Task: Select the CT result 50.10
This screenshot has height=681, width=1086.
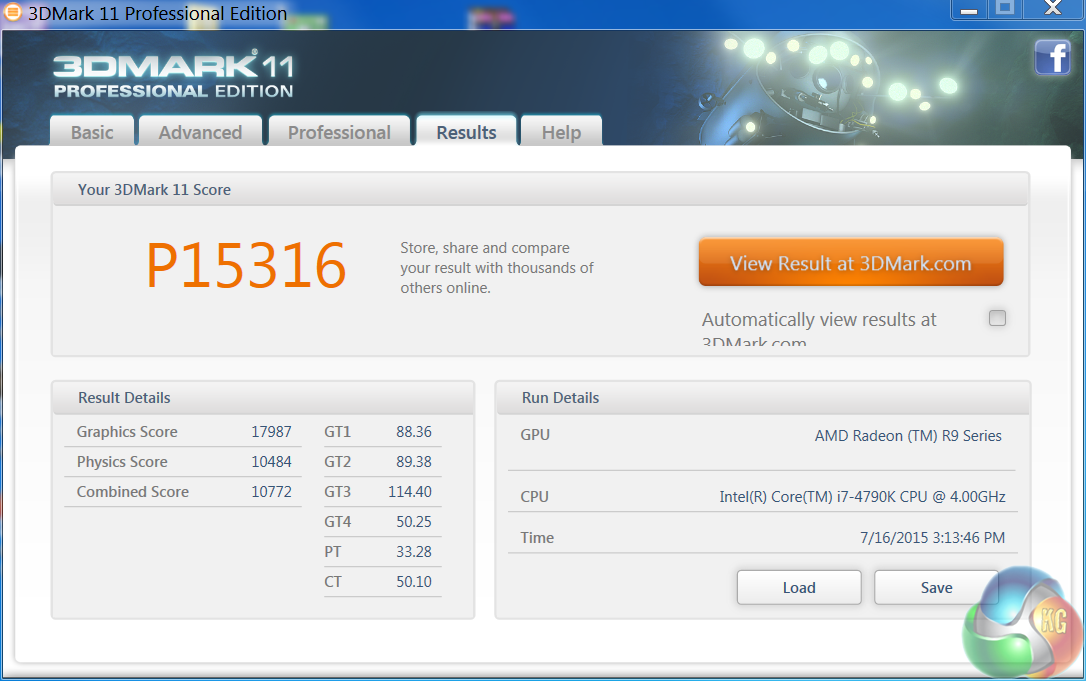Action: 413,581
